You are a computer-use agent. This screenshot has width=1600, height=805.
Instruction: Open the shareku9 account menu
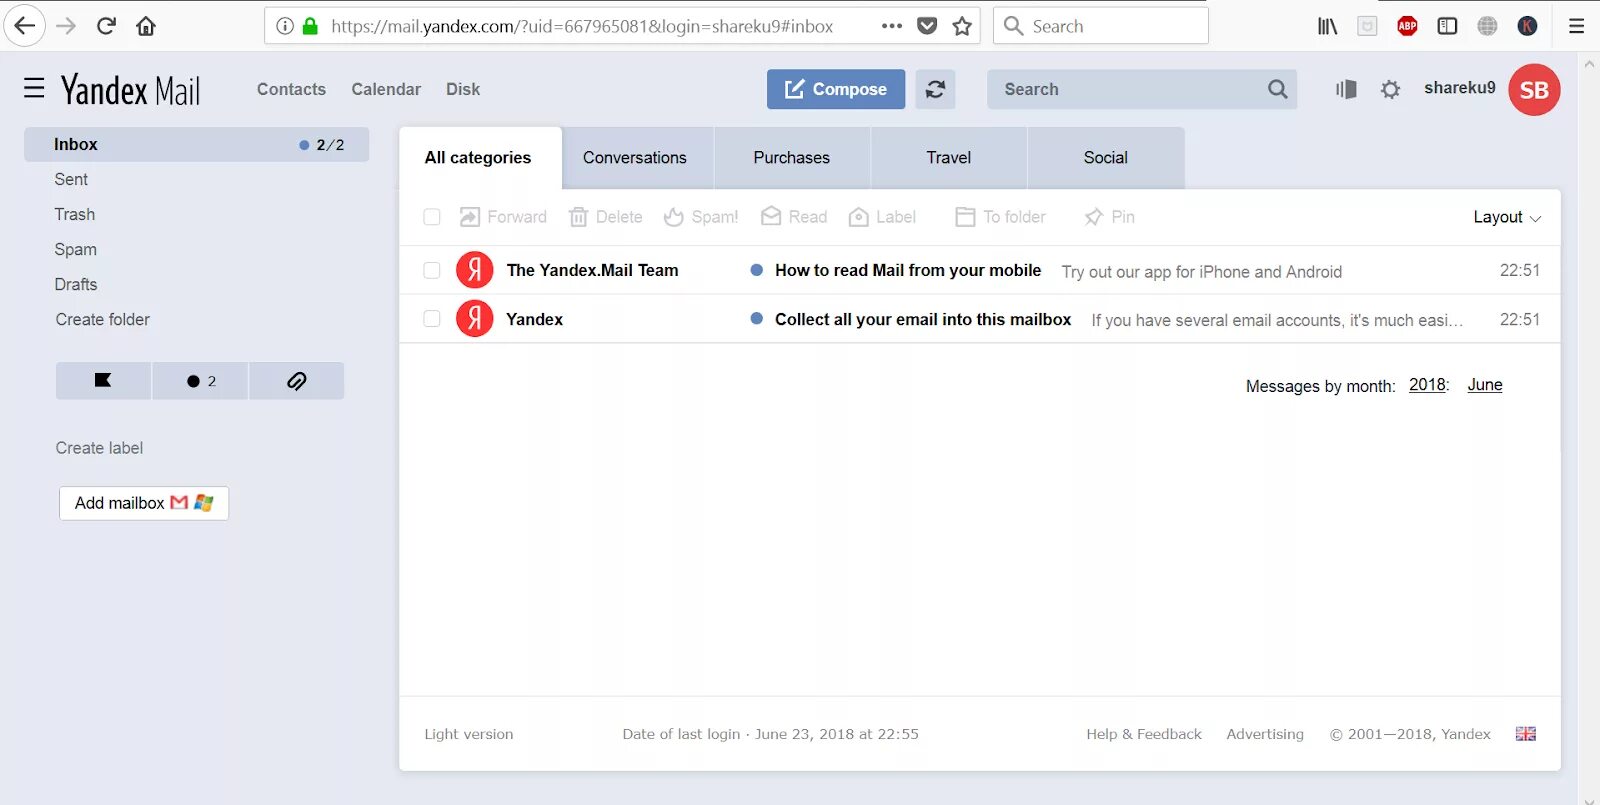click(x=1459, y=88)
